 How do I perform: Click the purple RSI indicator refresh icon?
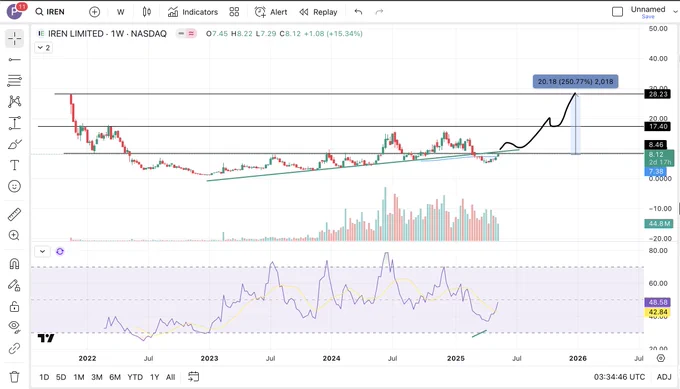click(60, 251)
